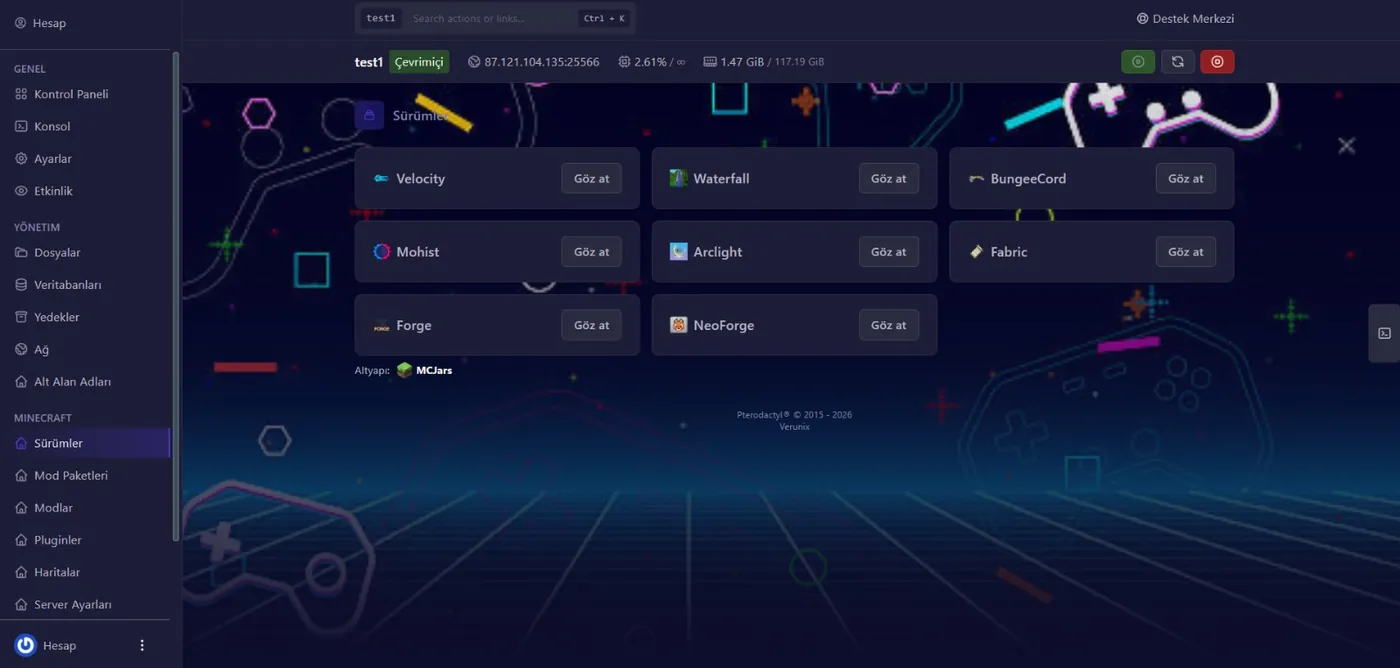Viewport: 1400px width, 668px height.
Task: Open Kontrol Paneli in sidebar
Action: tap(85, 94)
